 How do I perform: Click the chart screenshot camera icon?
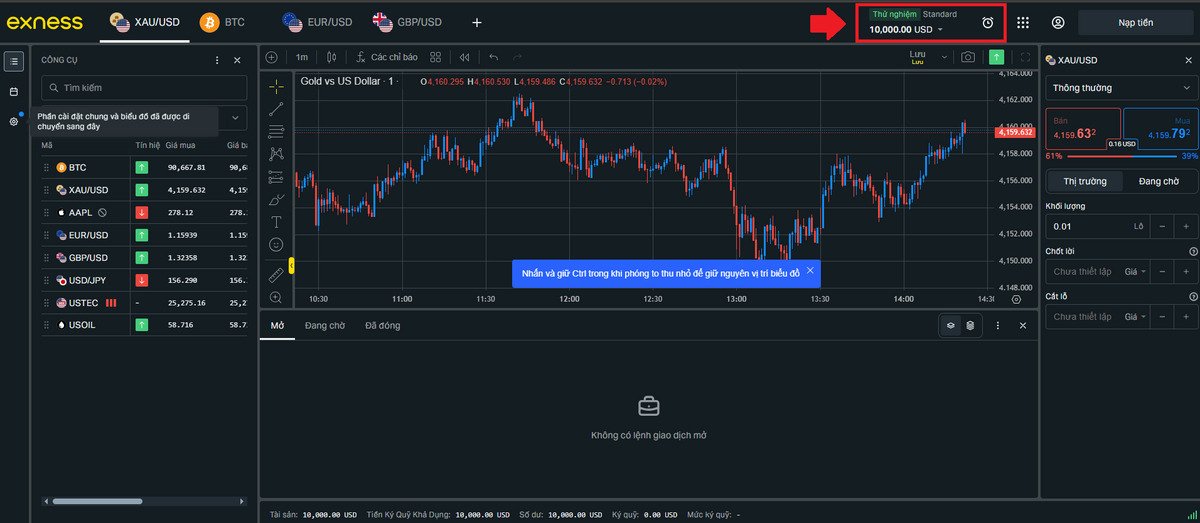click(968, 57)
